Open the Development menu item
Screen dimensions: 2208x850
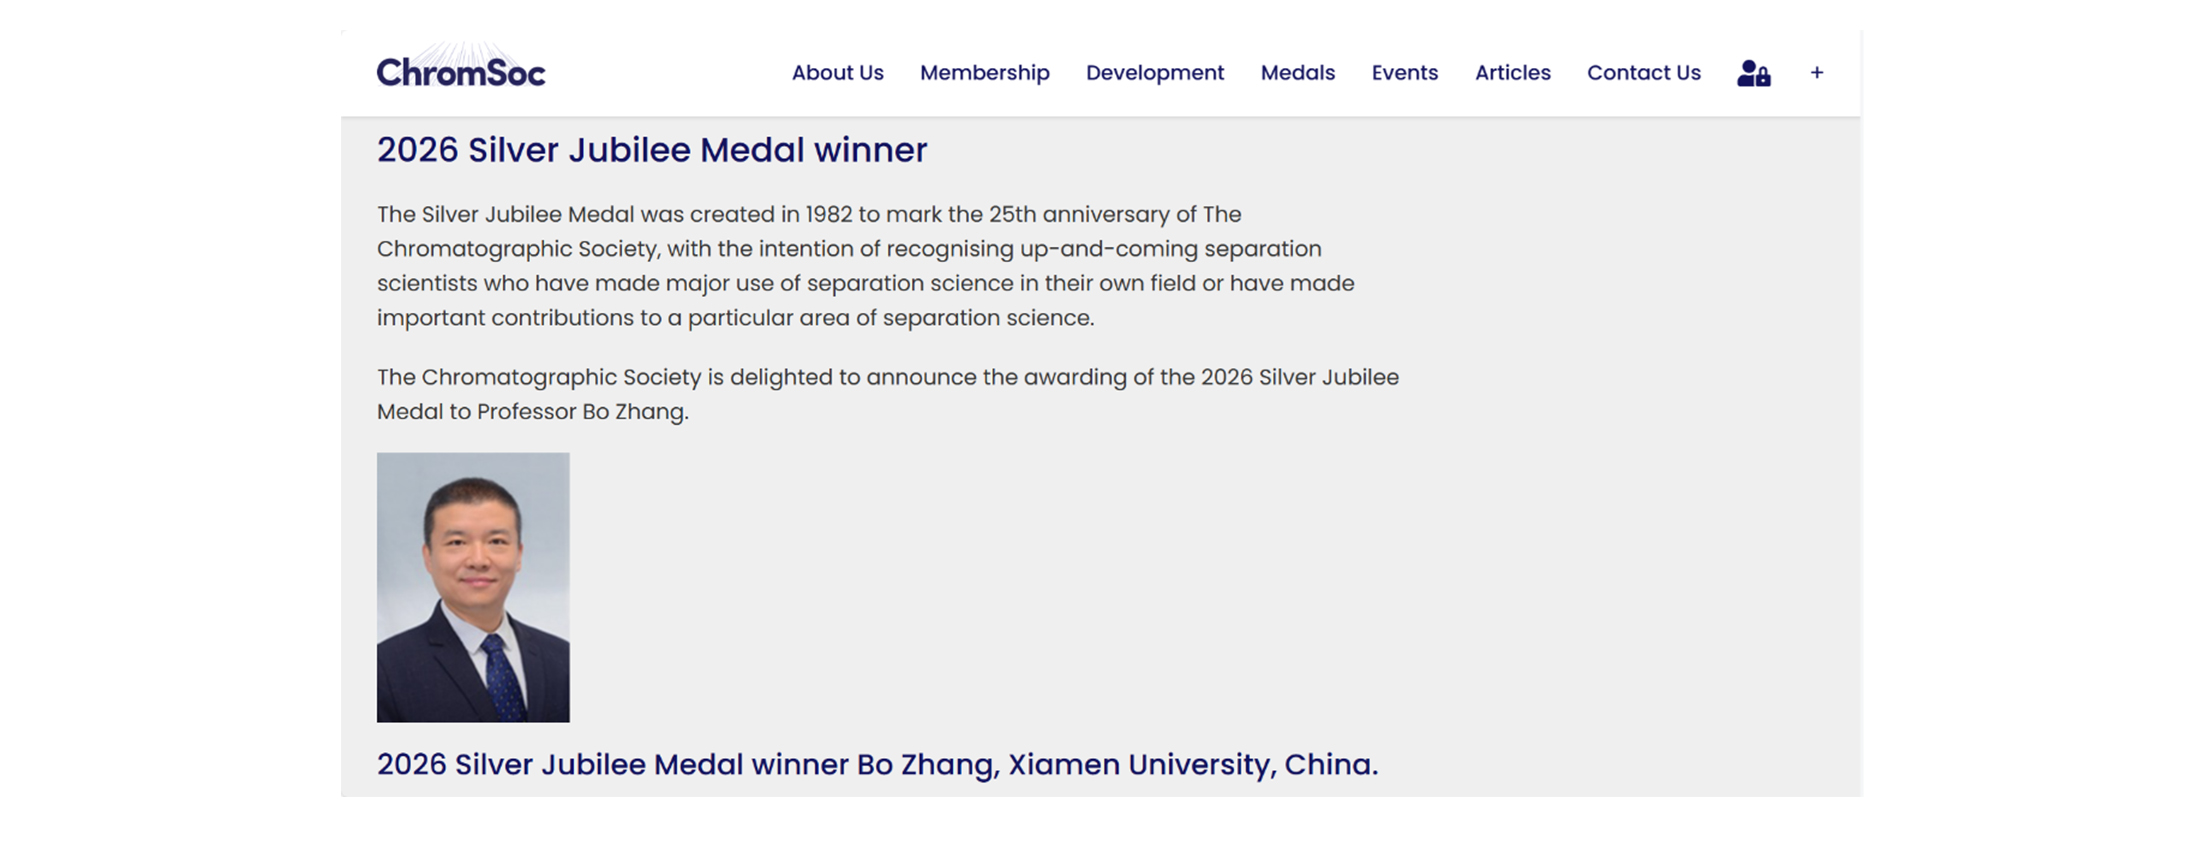1154,73
